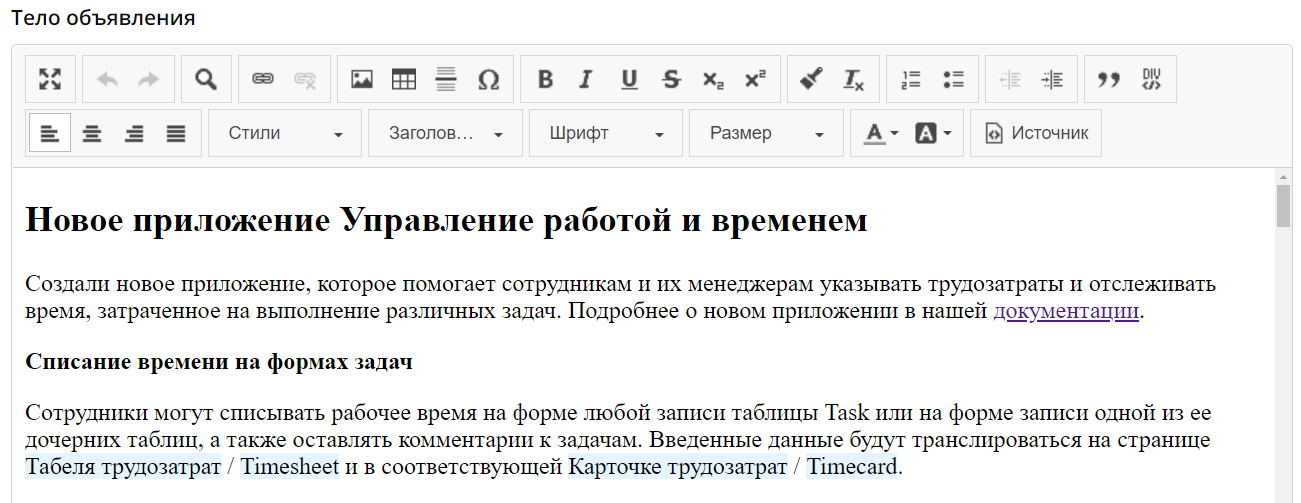Toggle italic formatting
The width and height of the screenshot is (1301, 503).
click(x=587, y=80)
